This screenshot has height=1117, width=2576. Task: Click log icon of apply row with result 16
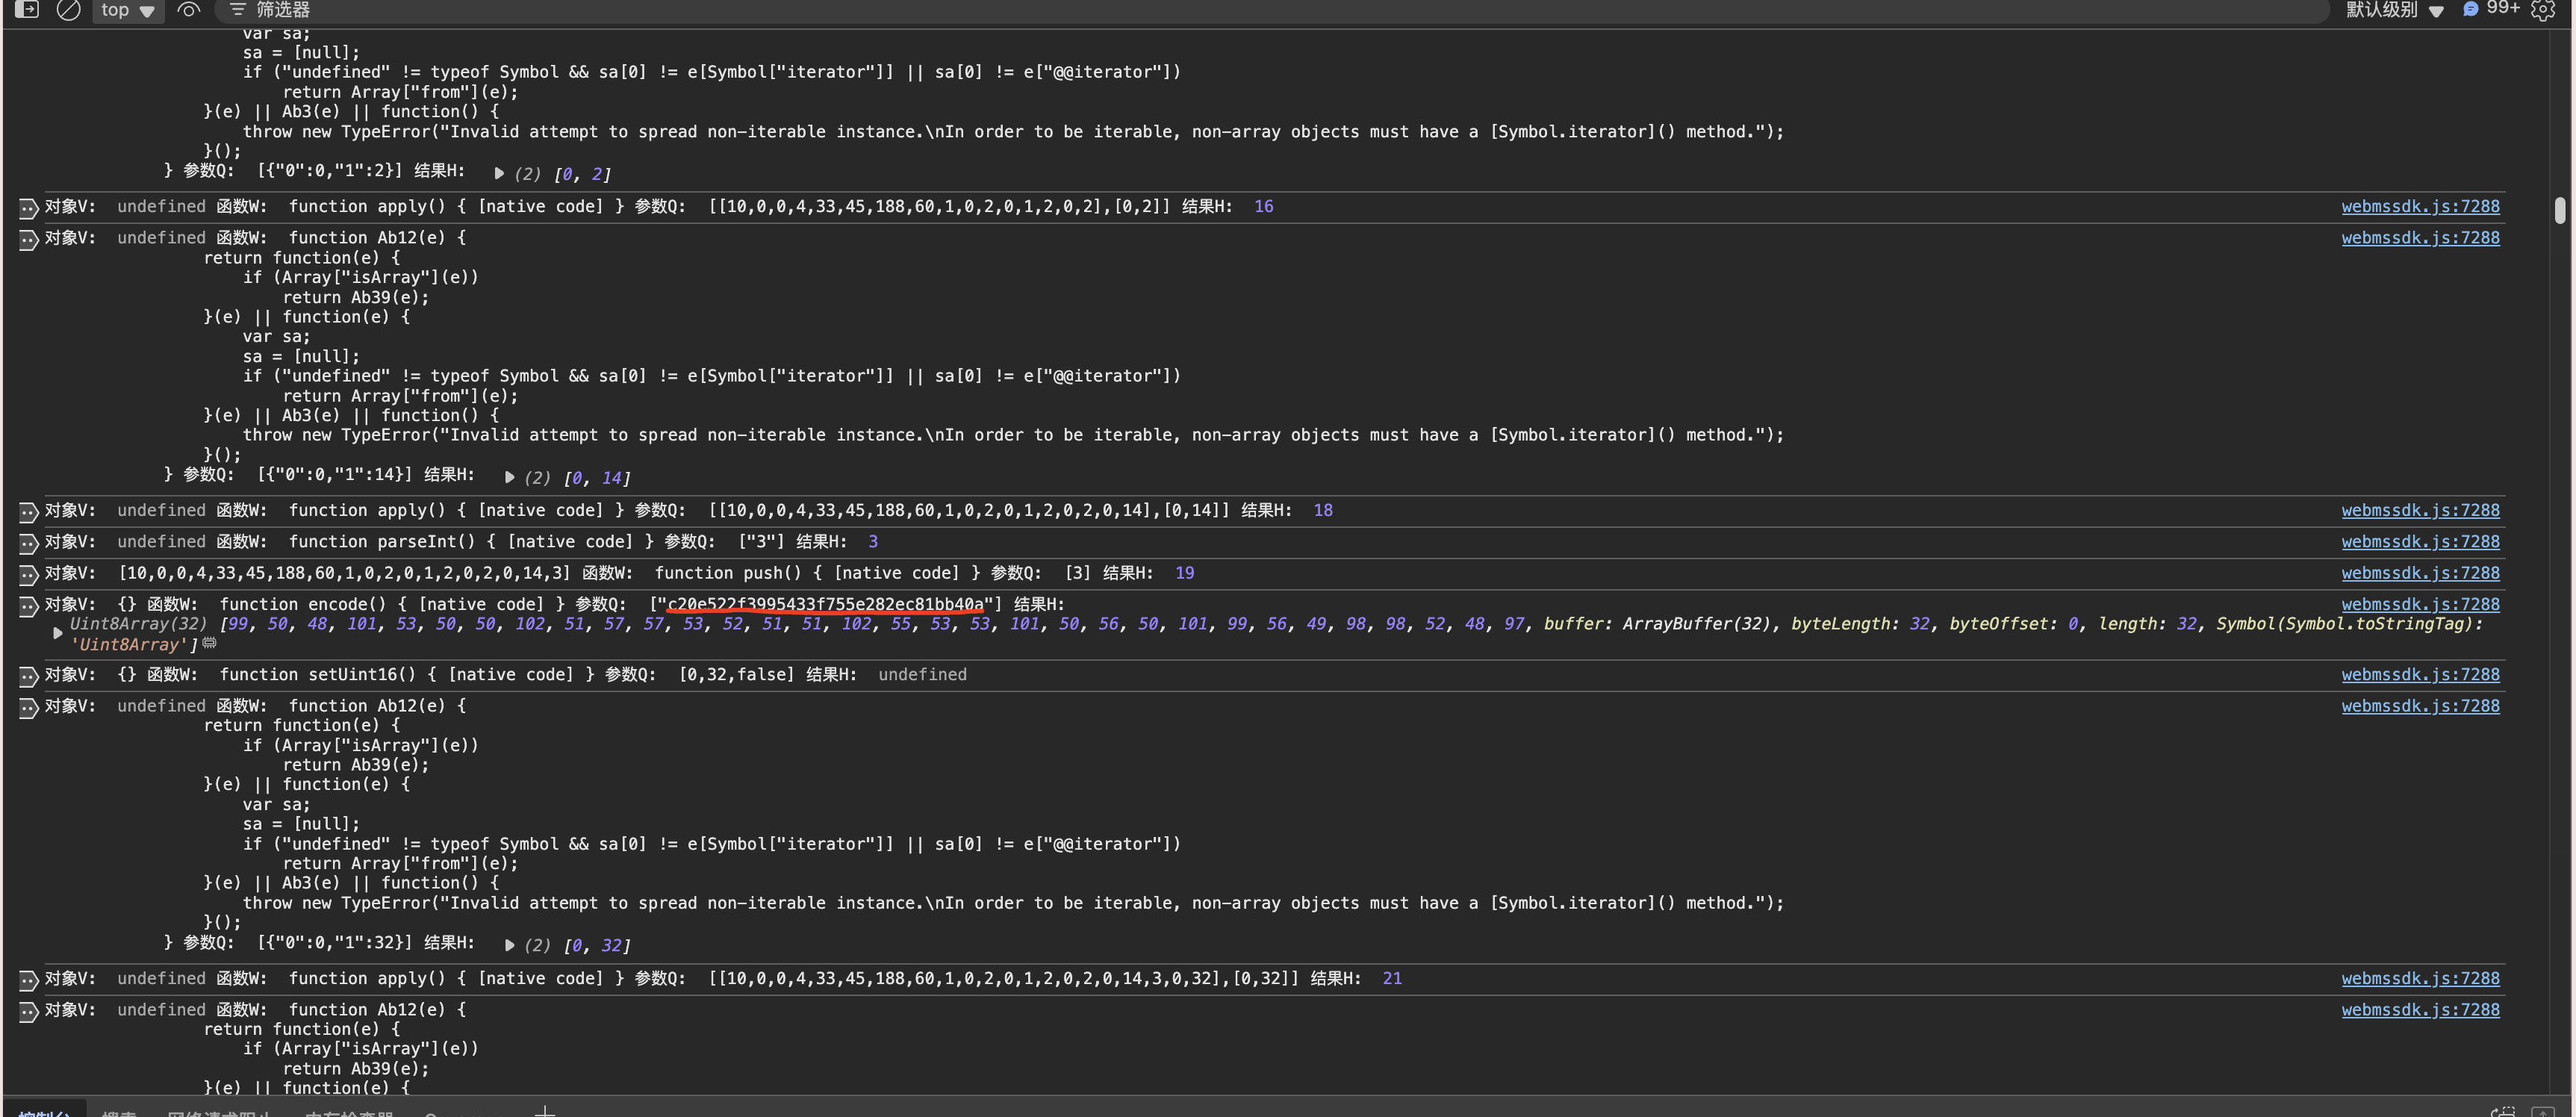pos(28,208)
